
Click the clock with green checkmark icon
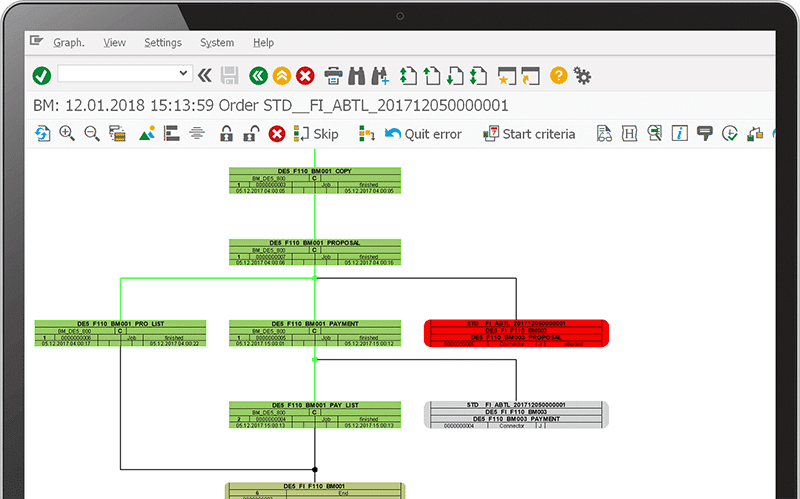730,134
